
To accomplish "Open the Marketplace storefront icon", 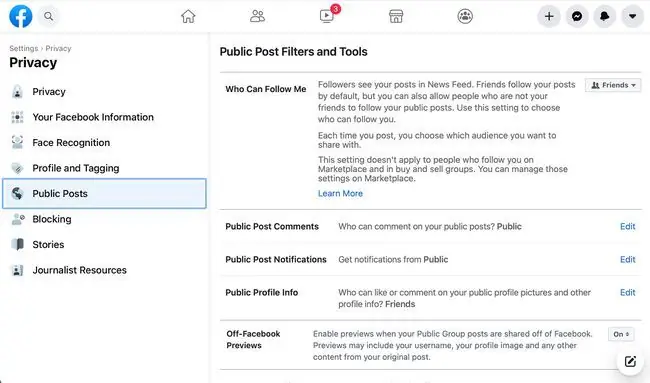I will [396, 16].
